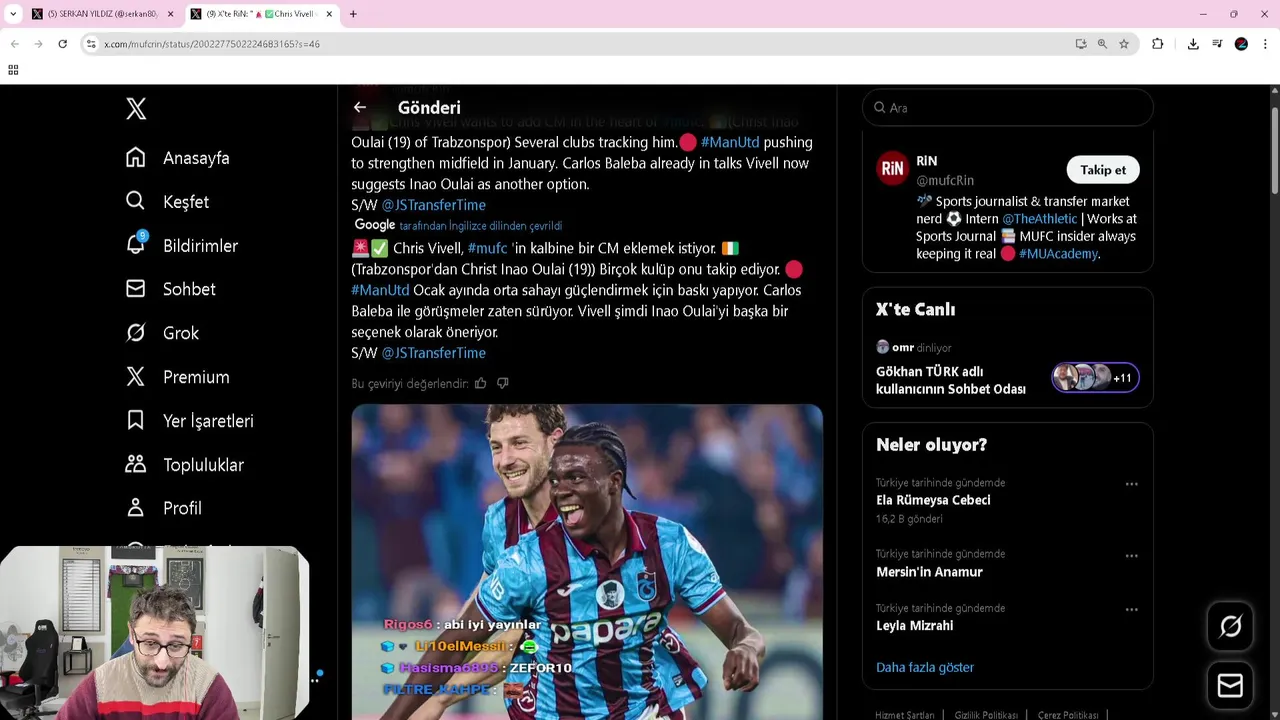Open @TheAthletic link in bio
Viewport: 1280px width, 720px height.
point(1040,218)
